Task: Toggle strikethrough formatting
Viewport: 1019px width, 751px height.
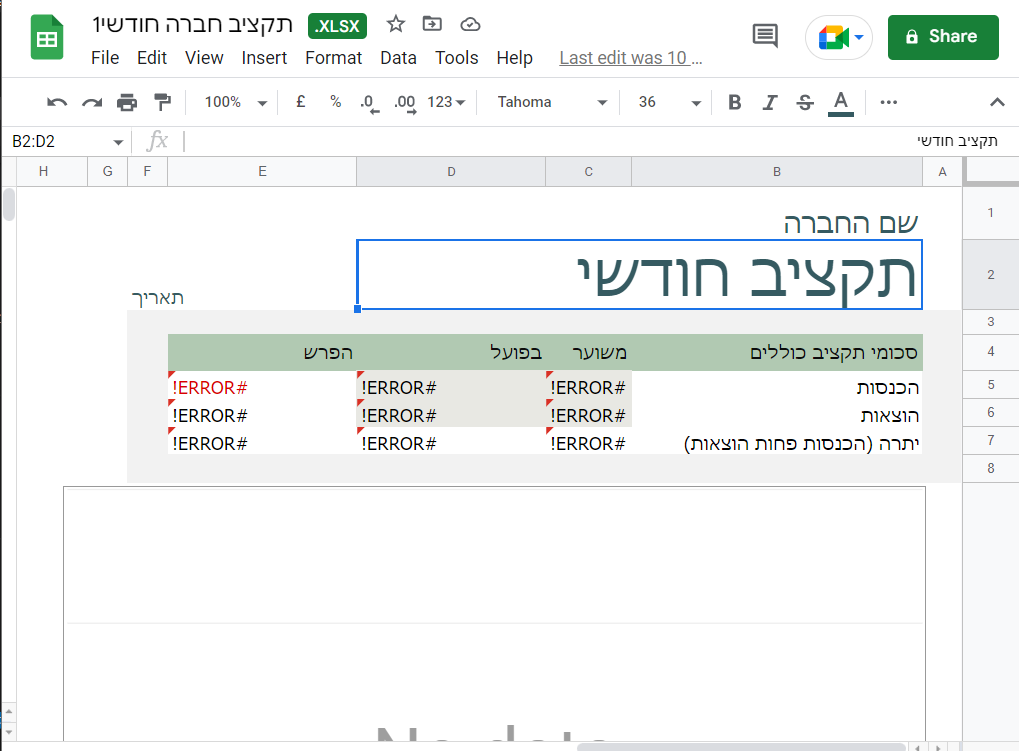Action: pos(805,103)
